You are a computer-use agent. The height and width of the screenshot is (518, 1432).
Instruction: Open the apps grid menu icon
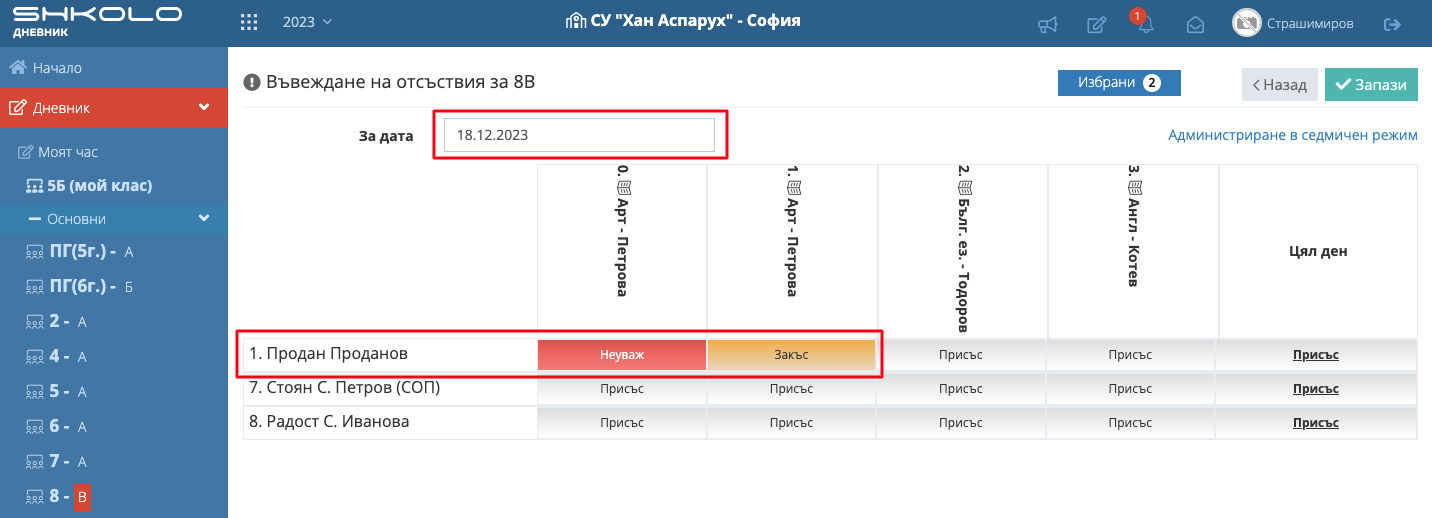coord(250,22)
